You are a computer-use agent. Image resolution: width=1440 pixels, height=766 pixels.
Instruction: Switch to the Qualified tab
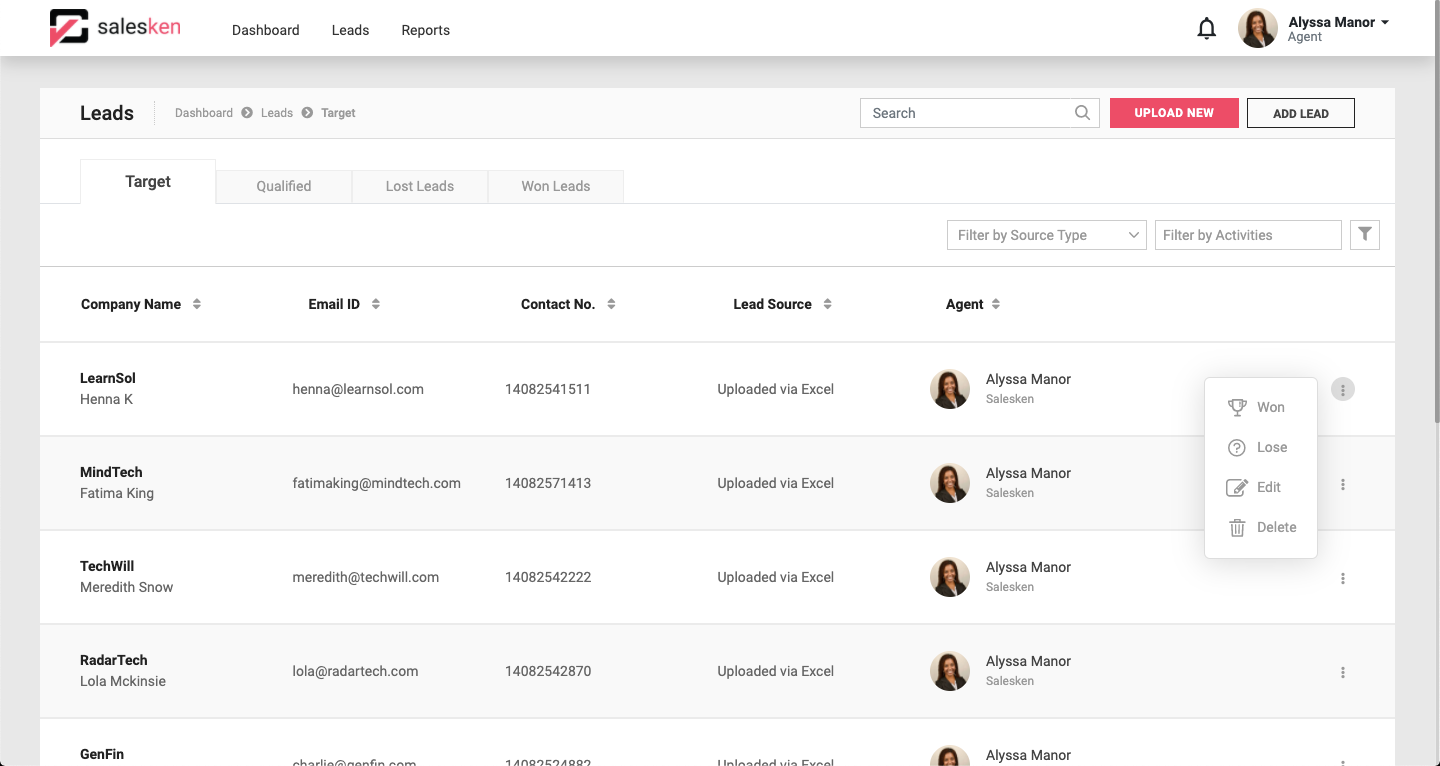point(284,186)
